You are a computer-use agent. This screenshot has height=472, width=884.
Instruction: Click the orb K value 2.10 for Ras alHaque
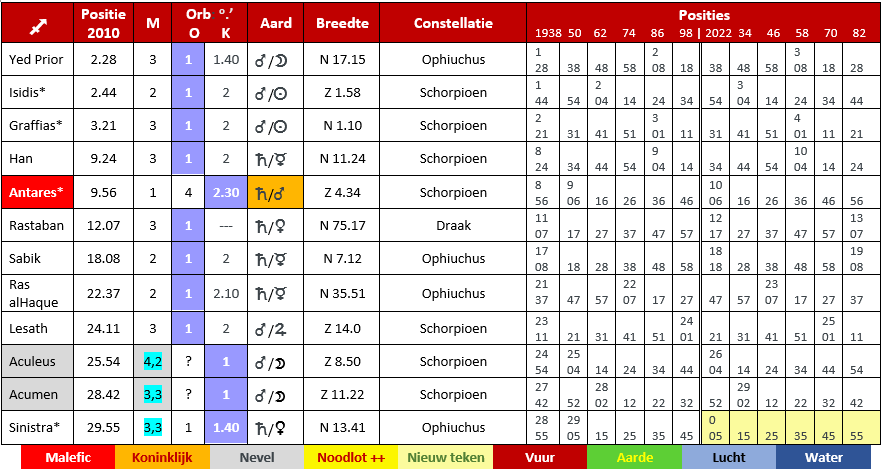(226, 294)
